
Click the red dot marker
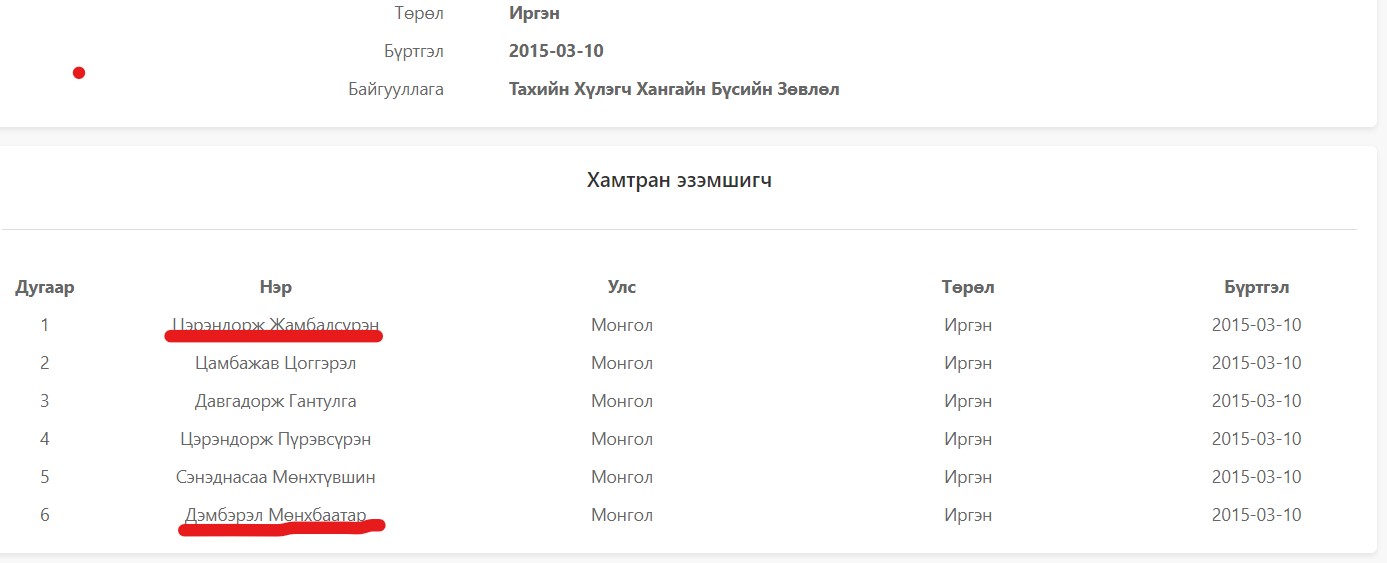[79, 73]
